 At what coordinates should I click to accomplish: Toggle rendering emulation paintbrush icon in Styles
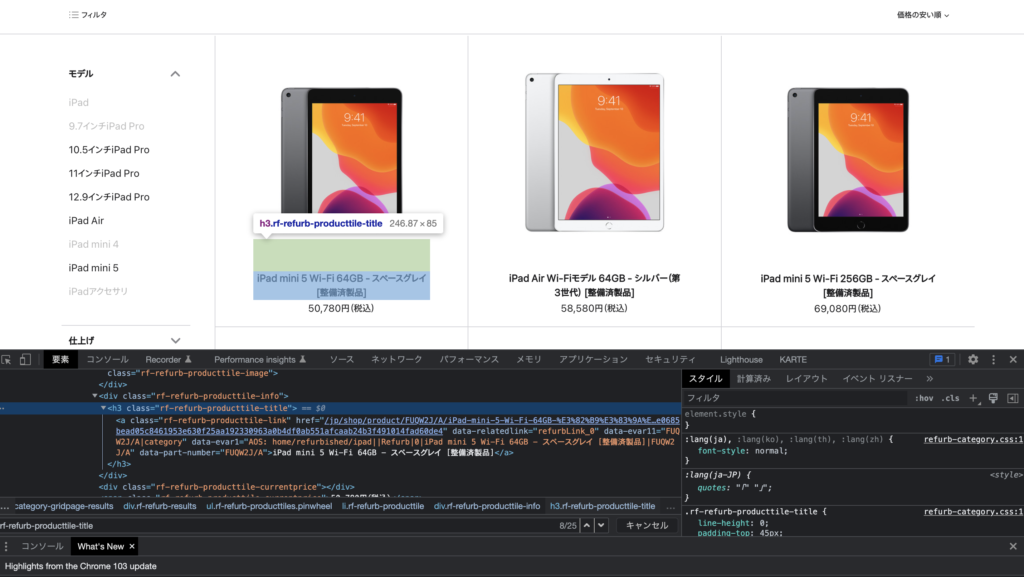993,398
